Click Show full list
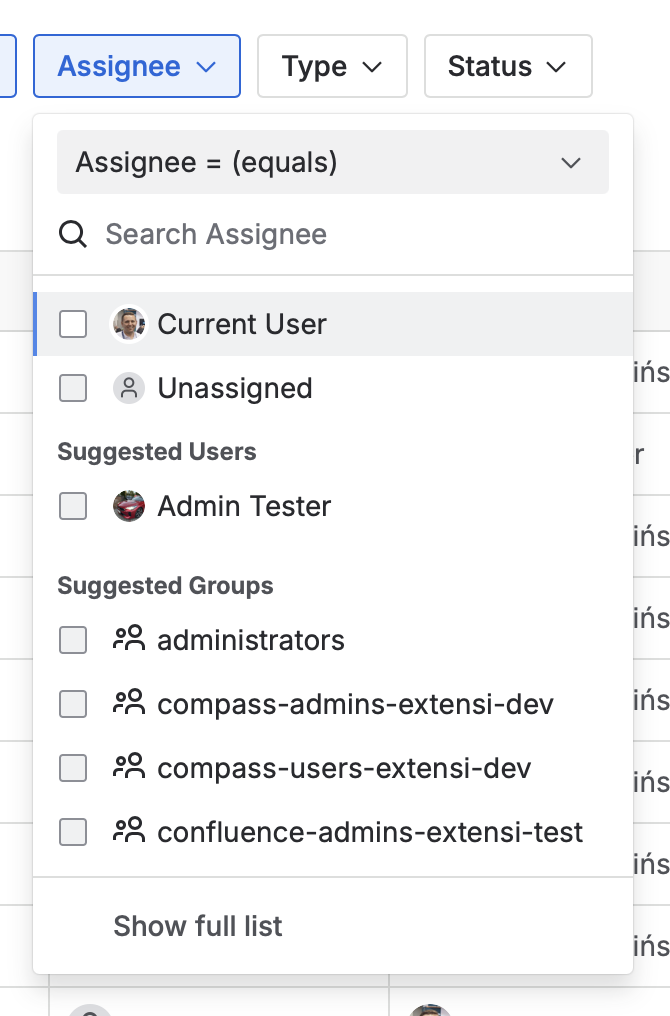670x1016 pixels. [198, 926]
